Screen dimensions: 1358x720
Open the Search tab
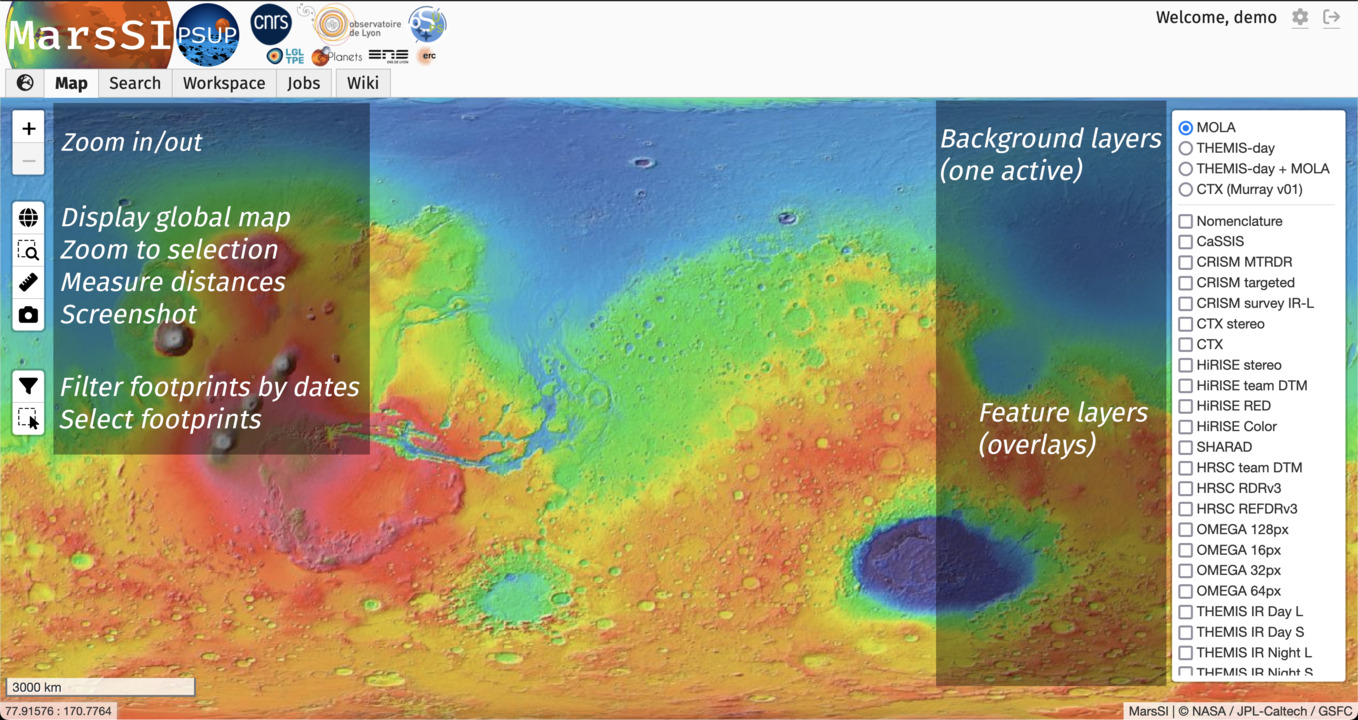point(135,83)
